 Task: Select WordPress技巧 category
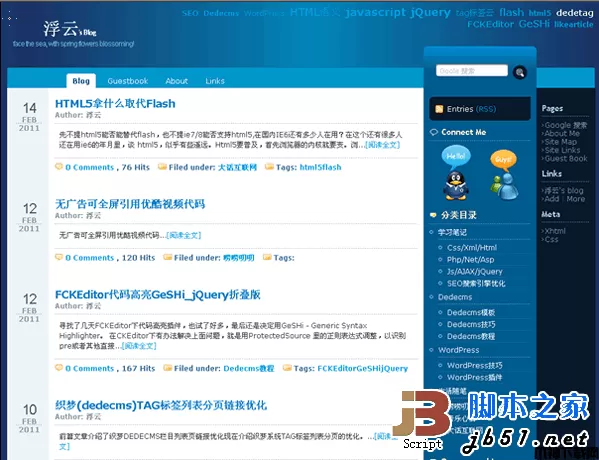pos(474,365)
